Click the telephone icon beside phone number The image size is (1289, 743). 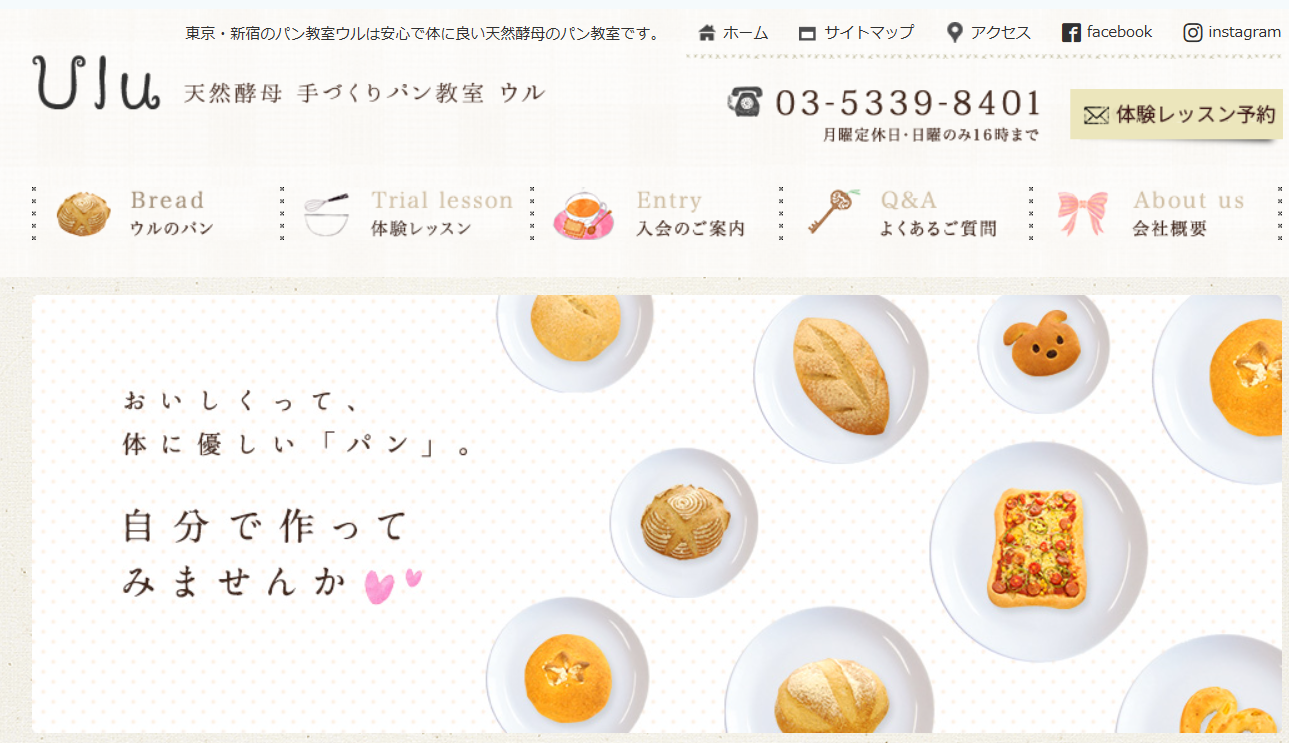click(x=745, y=102)
